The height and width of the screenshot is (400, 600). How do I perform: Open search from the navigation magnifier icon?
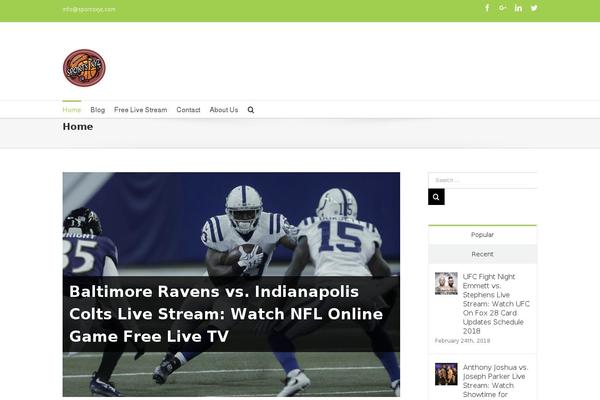point(251,110)
